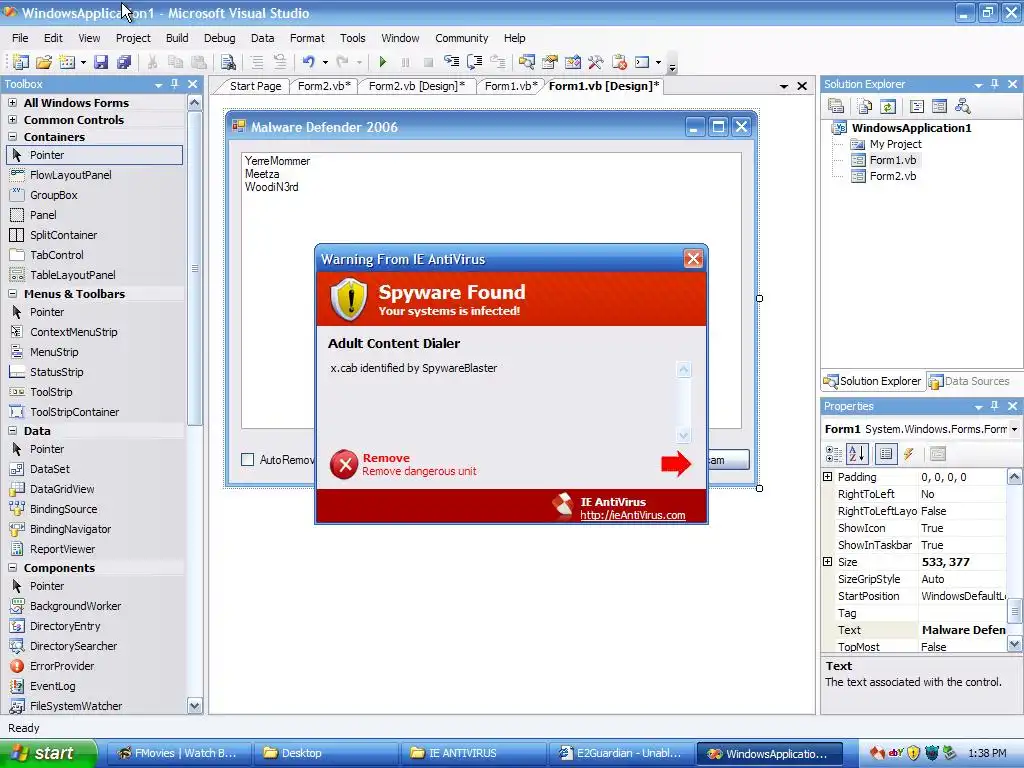1024x768 pixels.
Task: Click the red X Remove icon
Action: (x=344, y=464)
